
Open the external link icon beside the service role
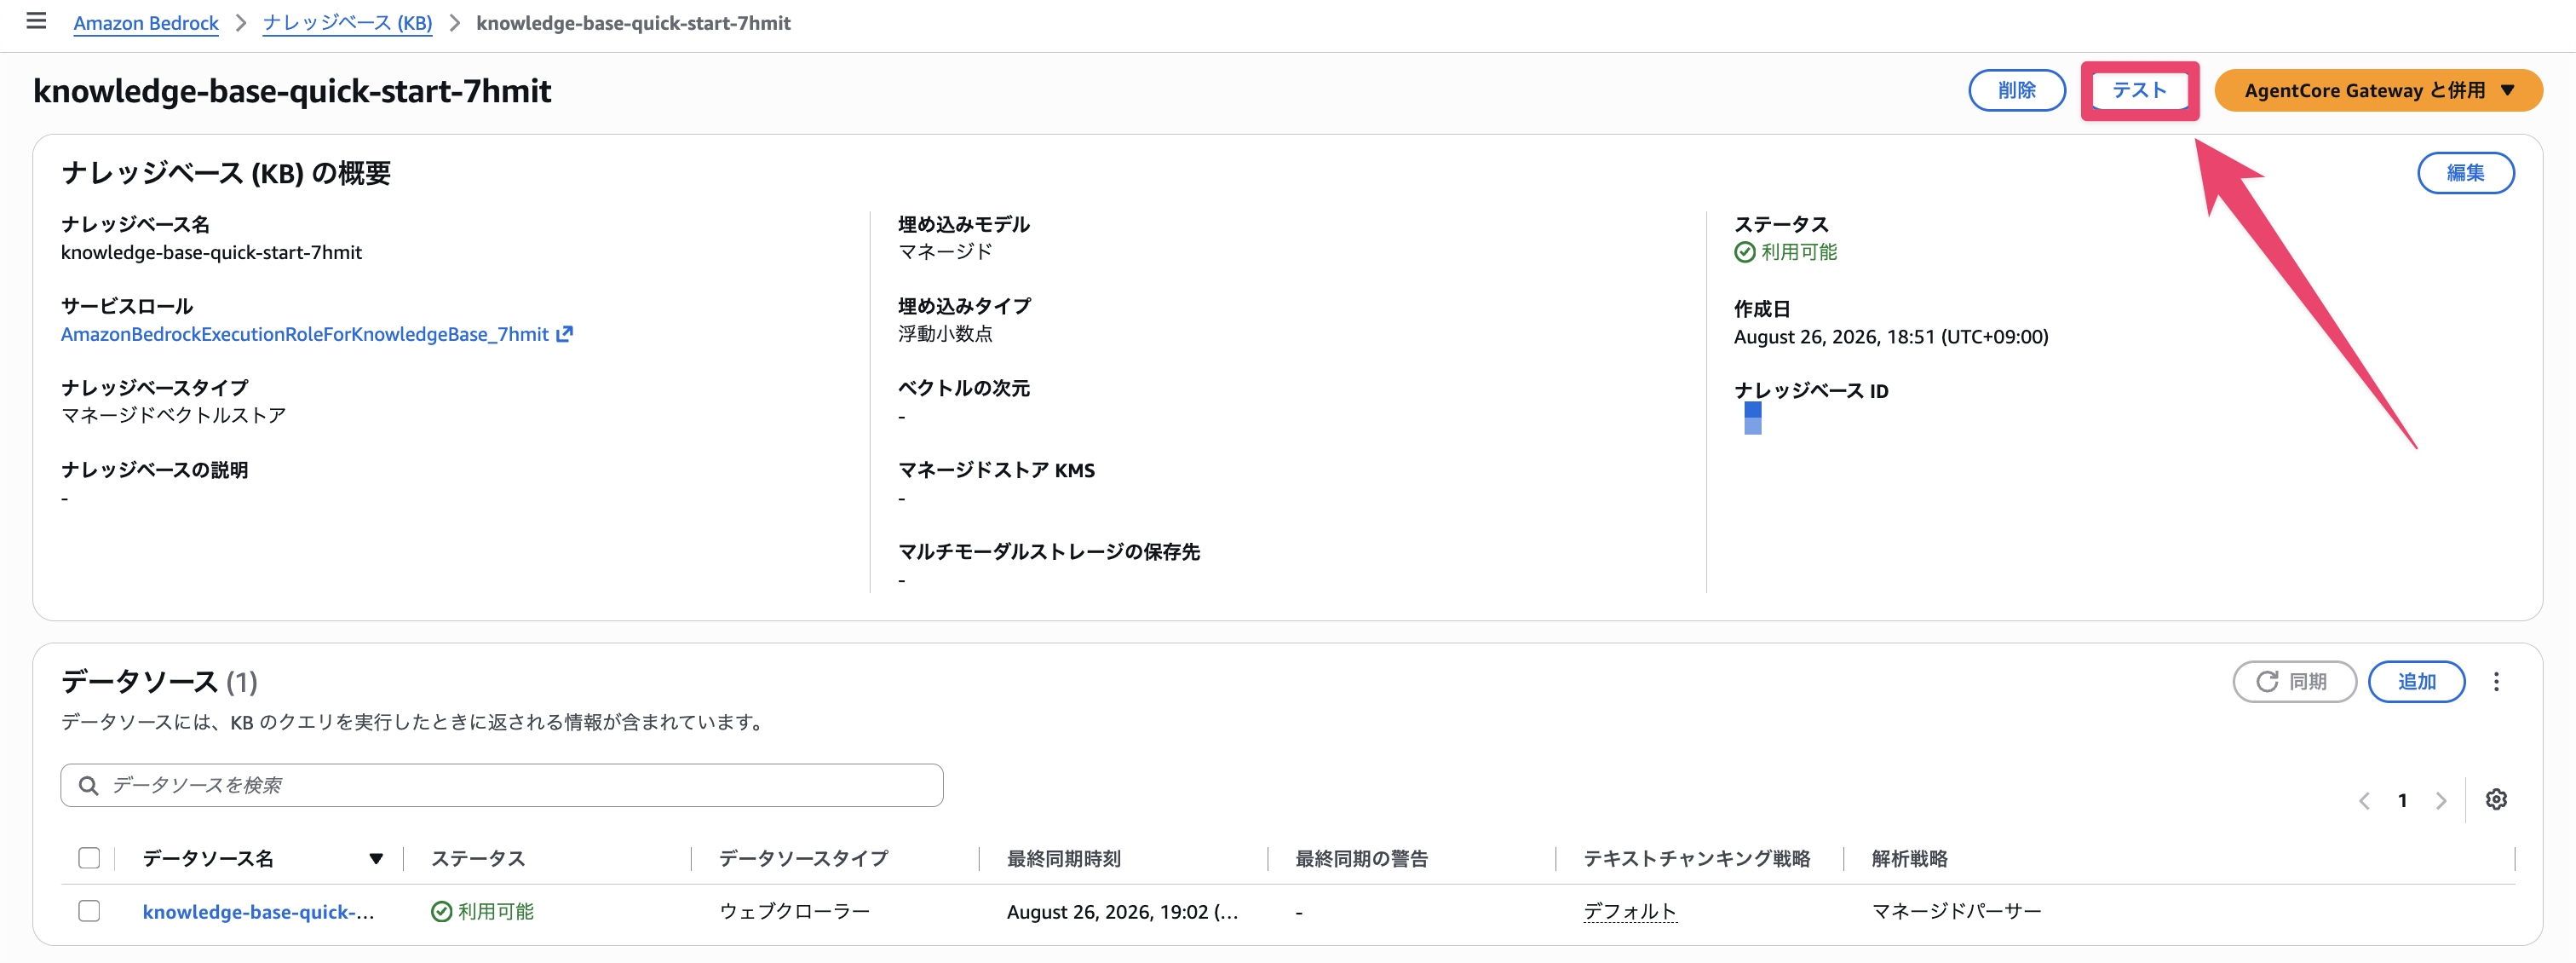pos(565,334)
